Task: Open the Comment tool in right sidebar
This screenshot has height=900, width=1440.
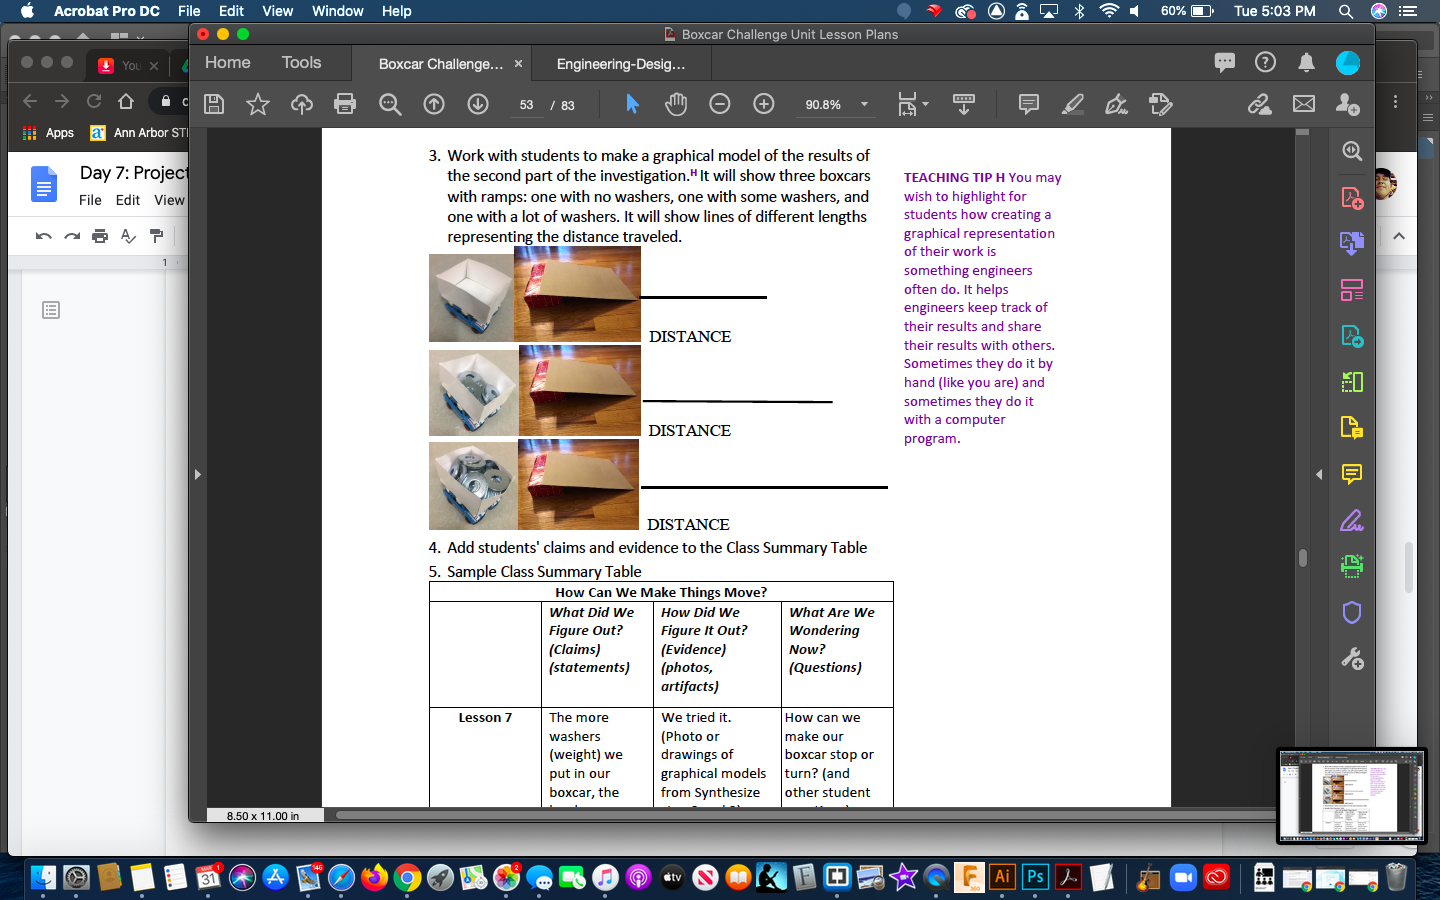Action: point(1352,474)
